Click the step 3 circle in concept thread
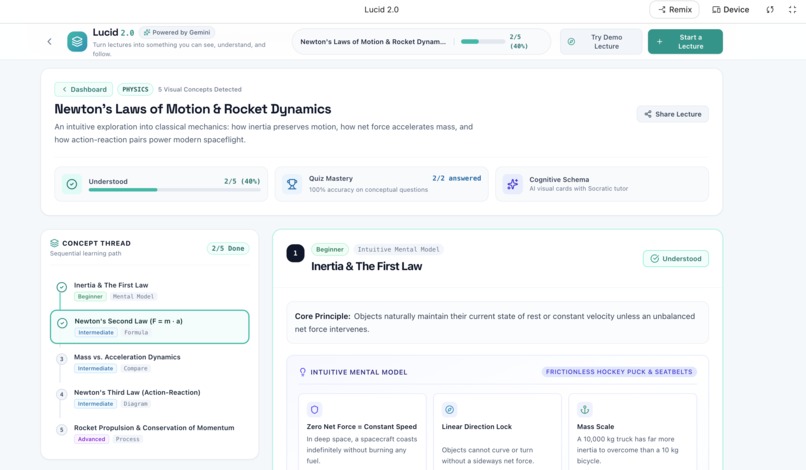The image size is (806, 470). point(62,359)
